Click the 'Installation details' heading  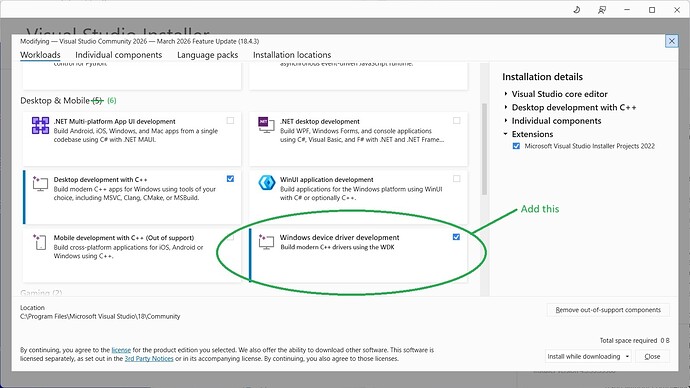pyautogui.click(x=542, y=77)
